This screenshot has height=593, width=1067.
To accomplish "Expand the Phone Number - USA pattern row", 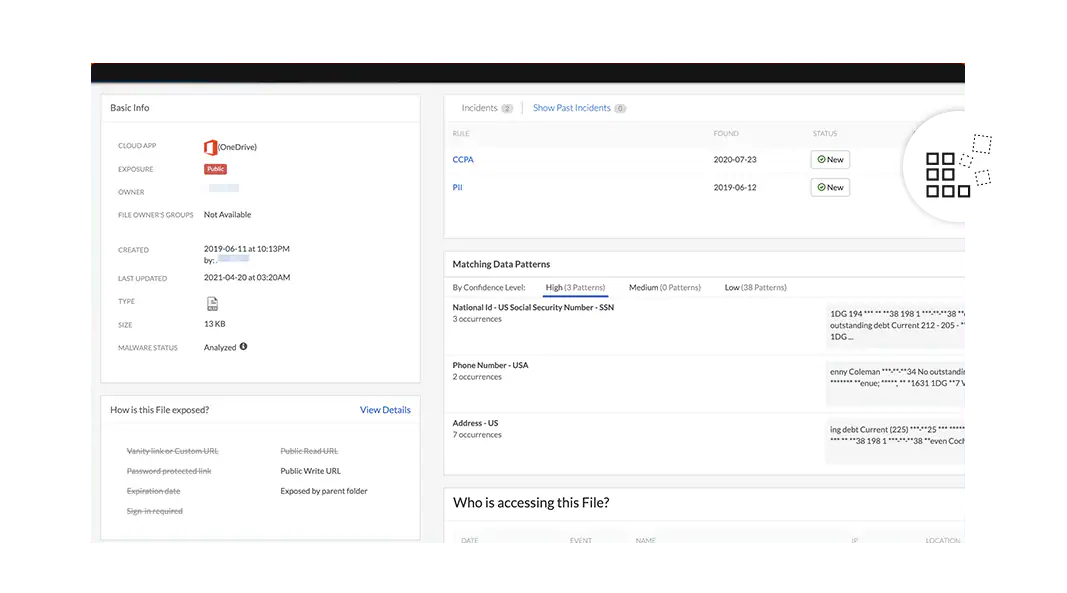I will point(490,366).
